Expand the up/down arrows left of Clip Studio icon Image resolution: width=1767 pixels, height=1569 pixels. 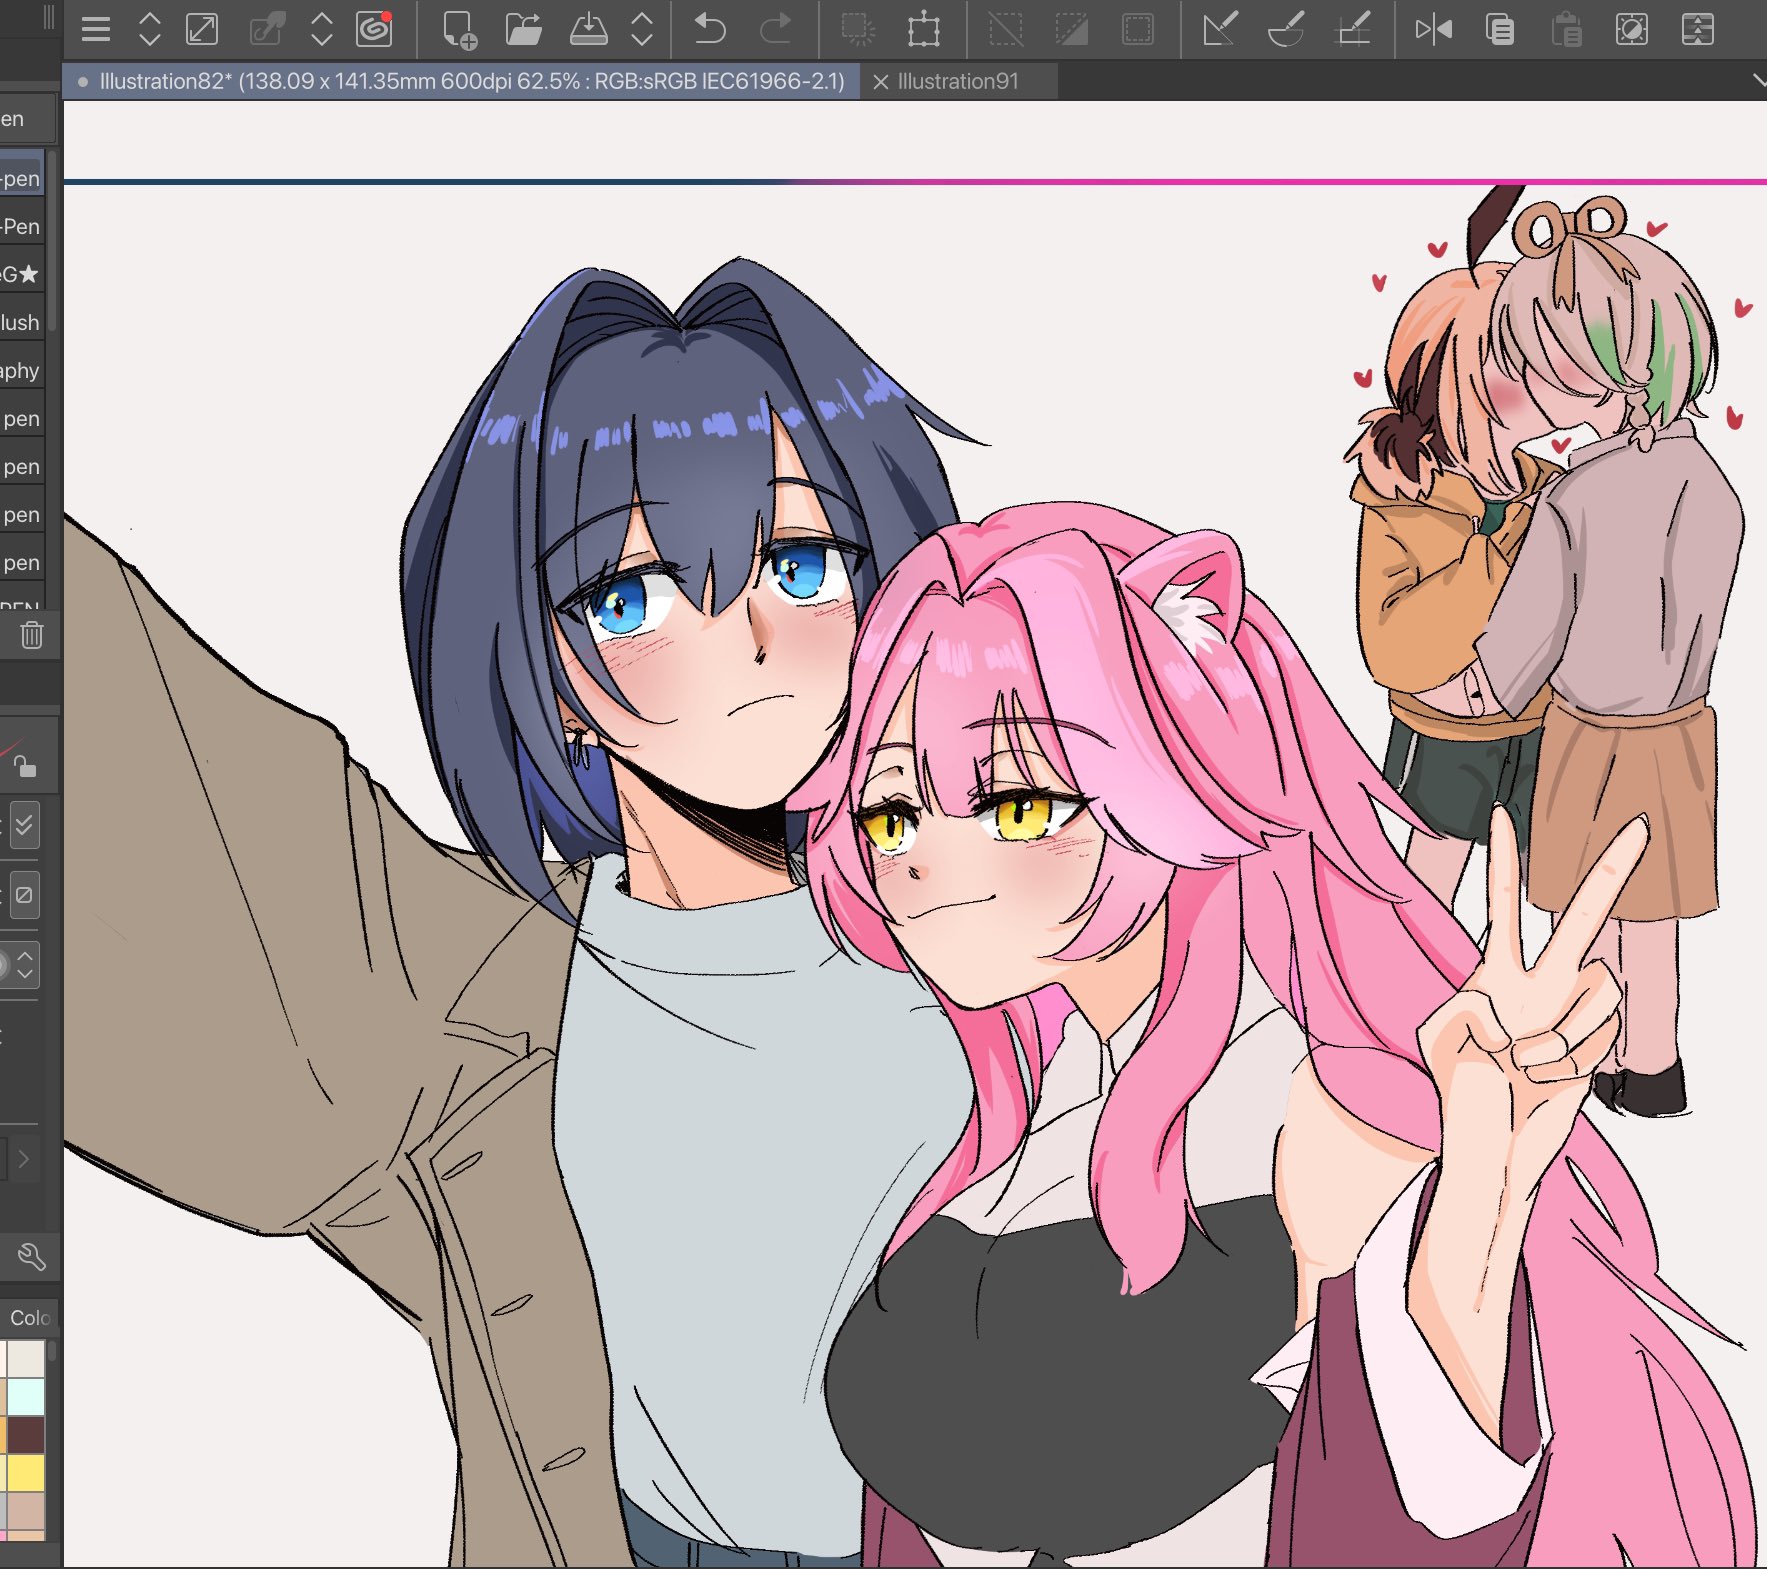pyautogui.click(x=322, y=29)
